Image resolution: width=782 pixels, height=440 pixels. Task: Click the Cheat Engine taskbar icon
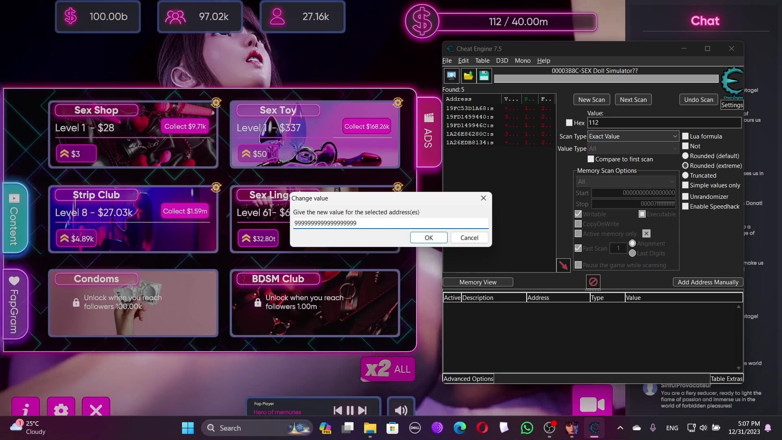point(594,428)
